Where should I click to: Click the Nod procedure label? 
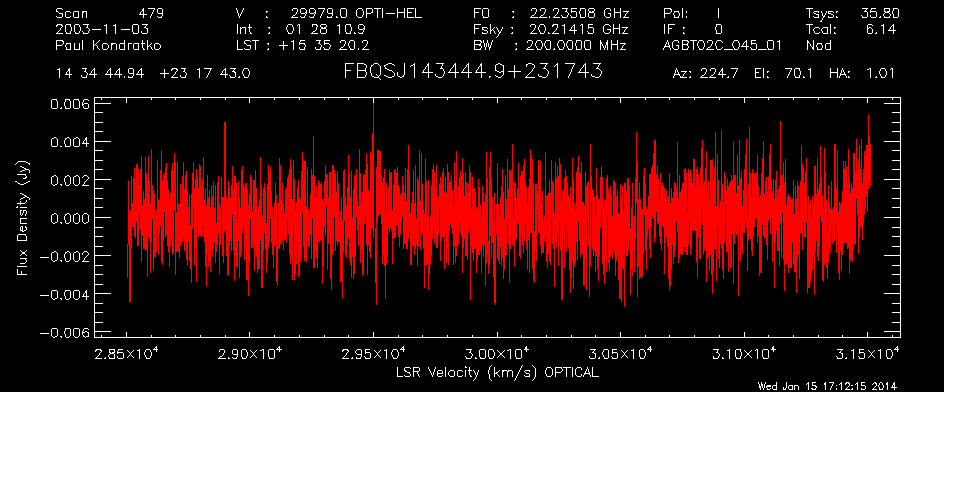coord(818,45)
